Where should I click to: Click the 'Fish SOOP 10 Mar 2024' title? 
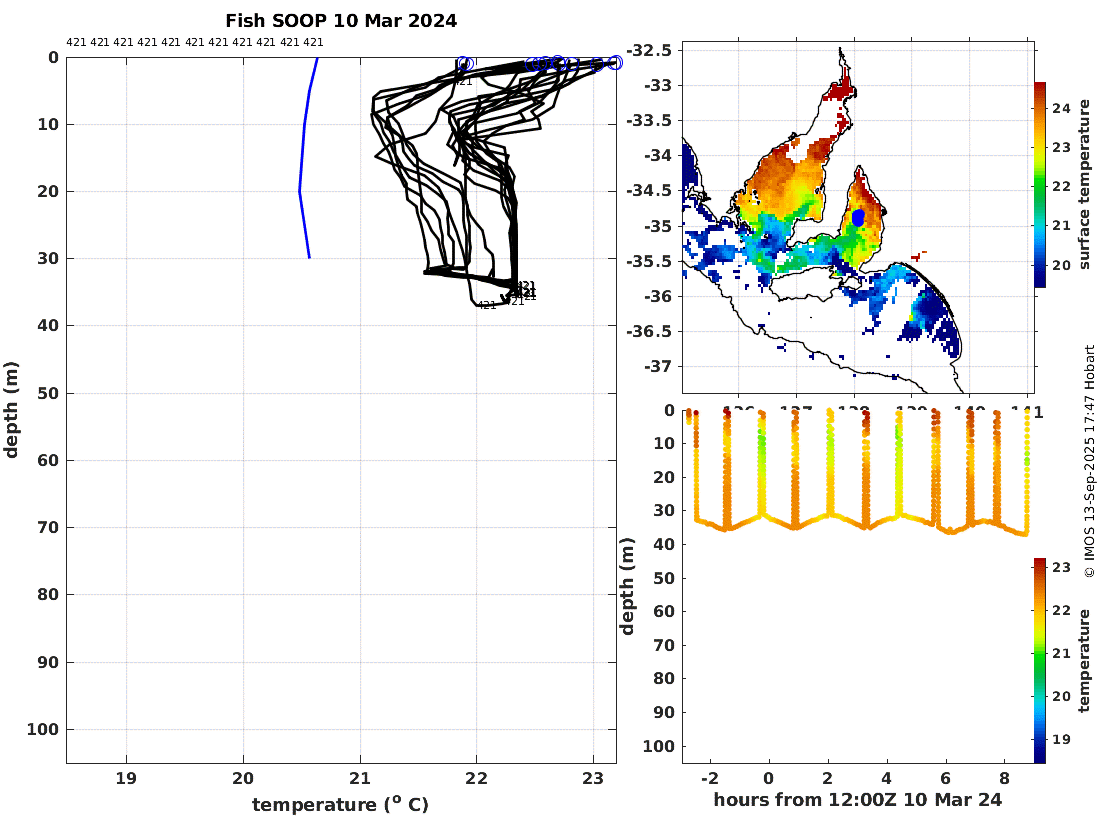(x=341, y=21)
